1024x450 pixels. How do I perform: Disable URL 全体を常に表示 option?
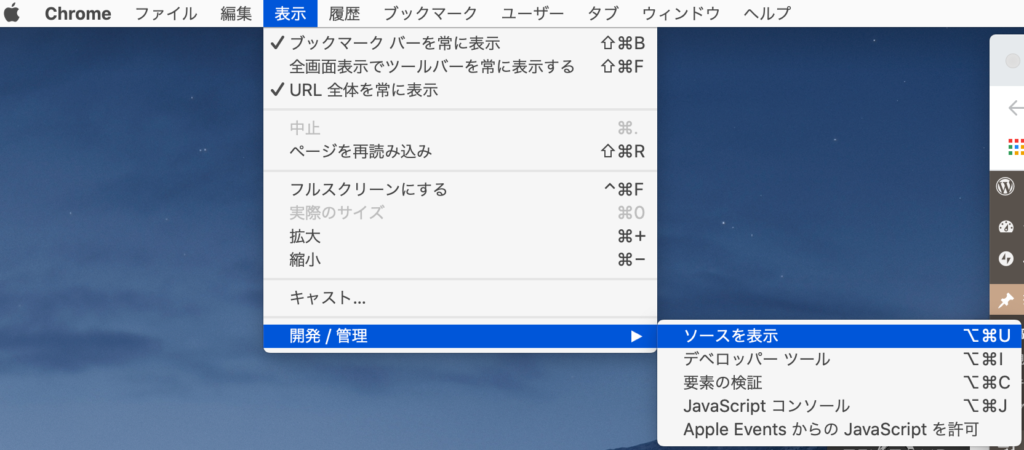(x=363, y=90)
